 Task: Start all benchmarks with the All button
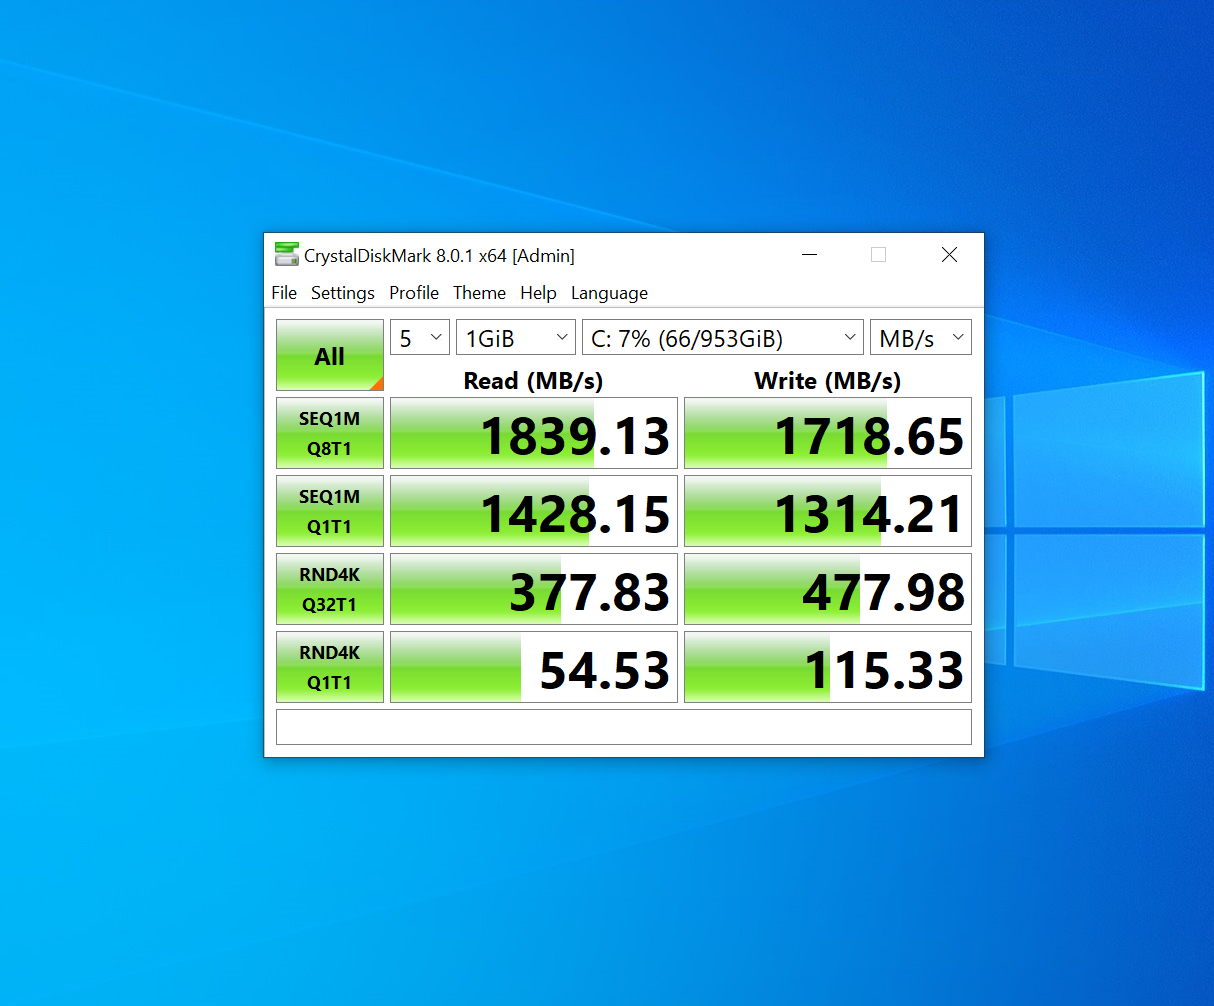(330, 355)
